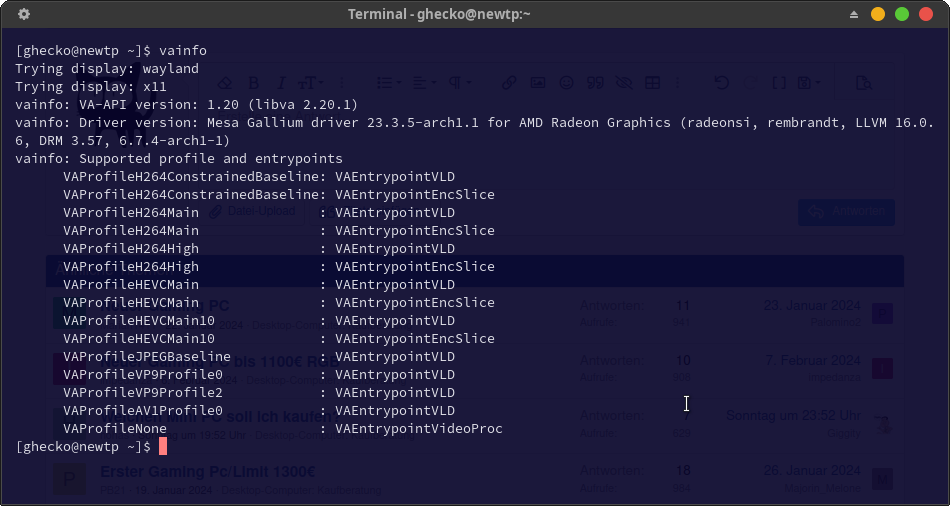Click the insert link icon in the forum editor behind
Image resolution: width=950 pixels, height=506 pixels.
509,83
